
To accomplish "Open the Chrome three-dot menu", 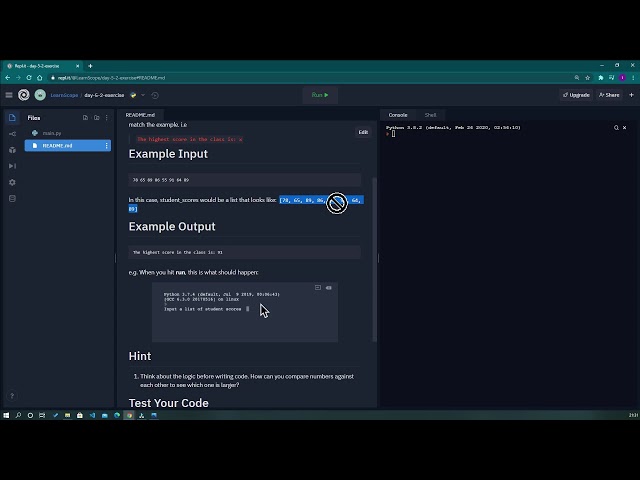I will (633, 78).
